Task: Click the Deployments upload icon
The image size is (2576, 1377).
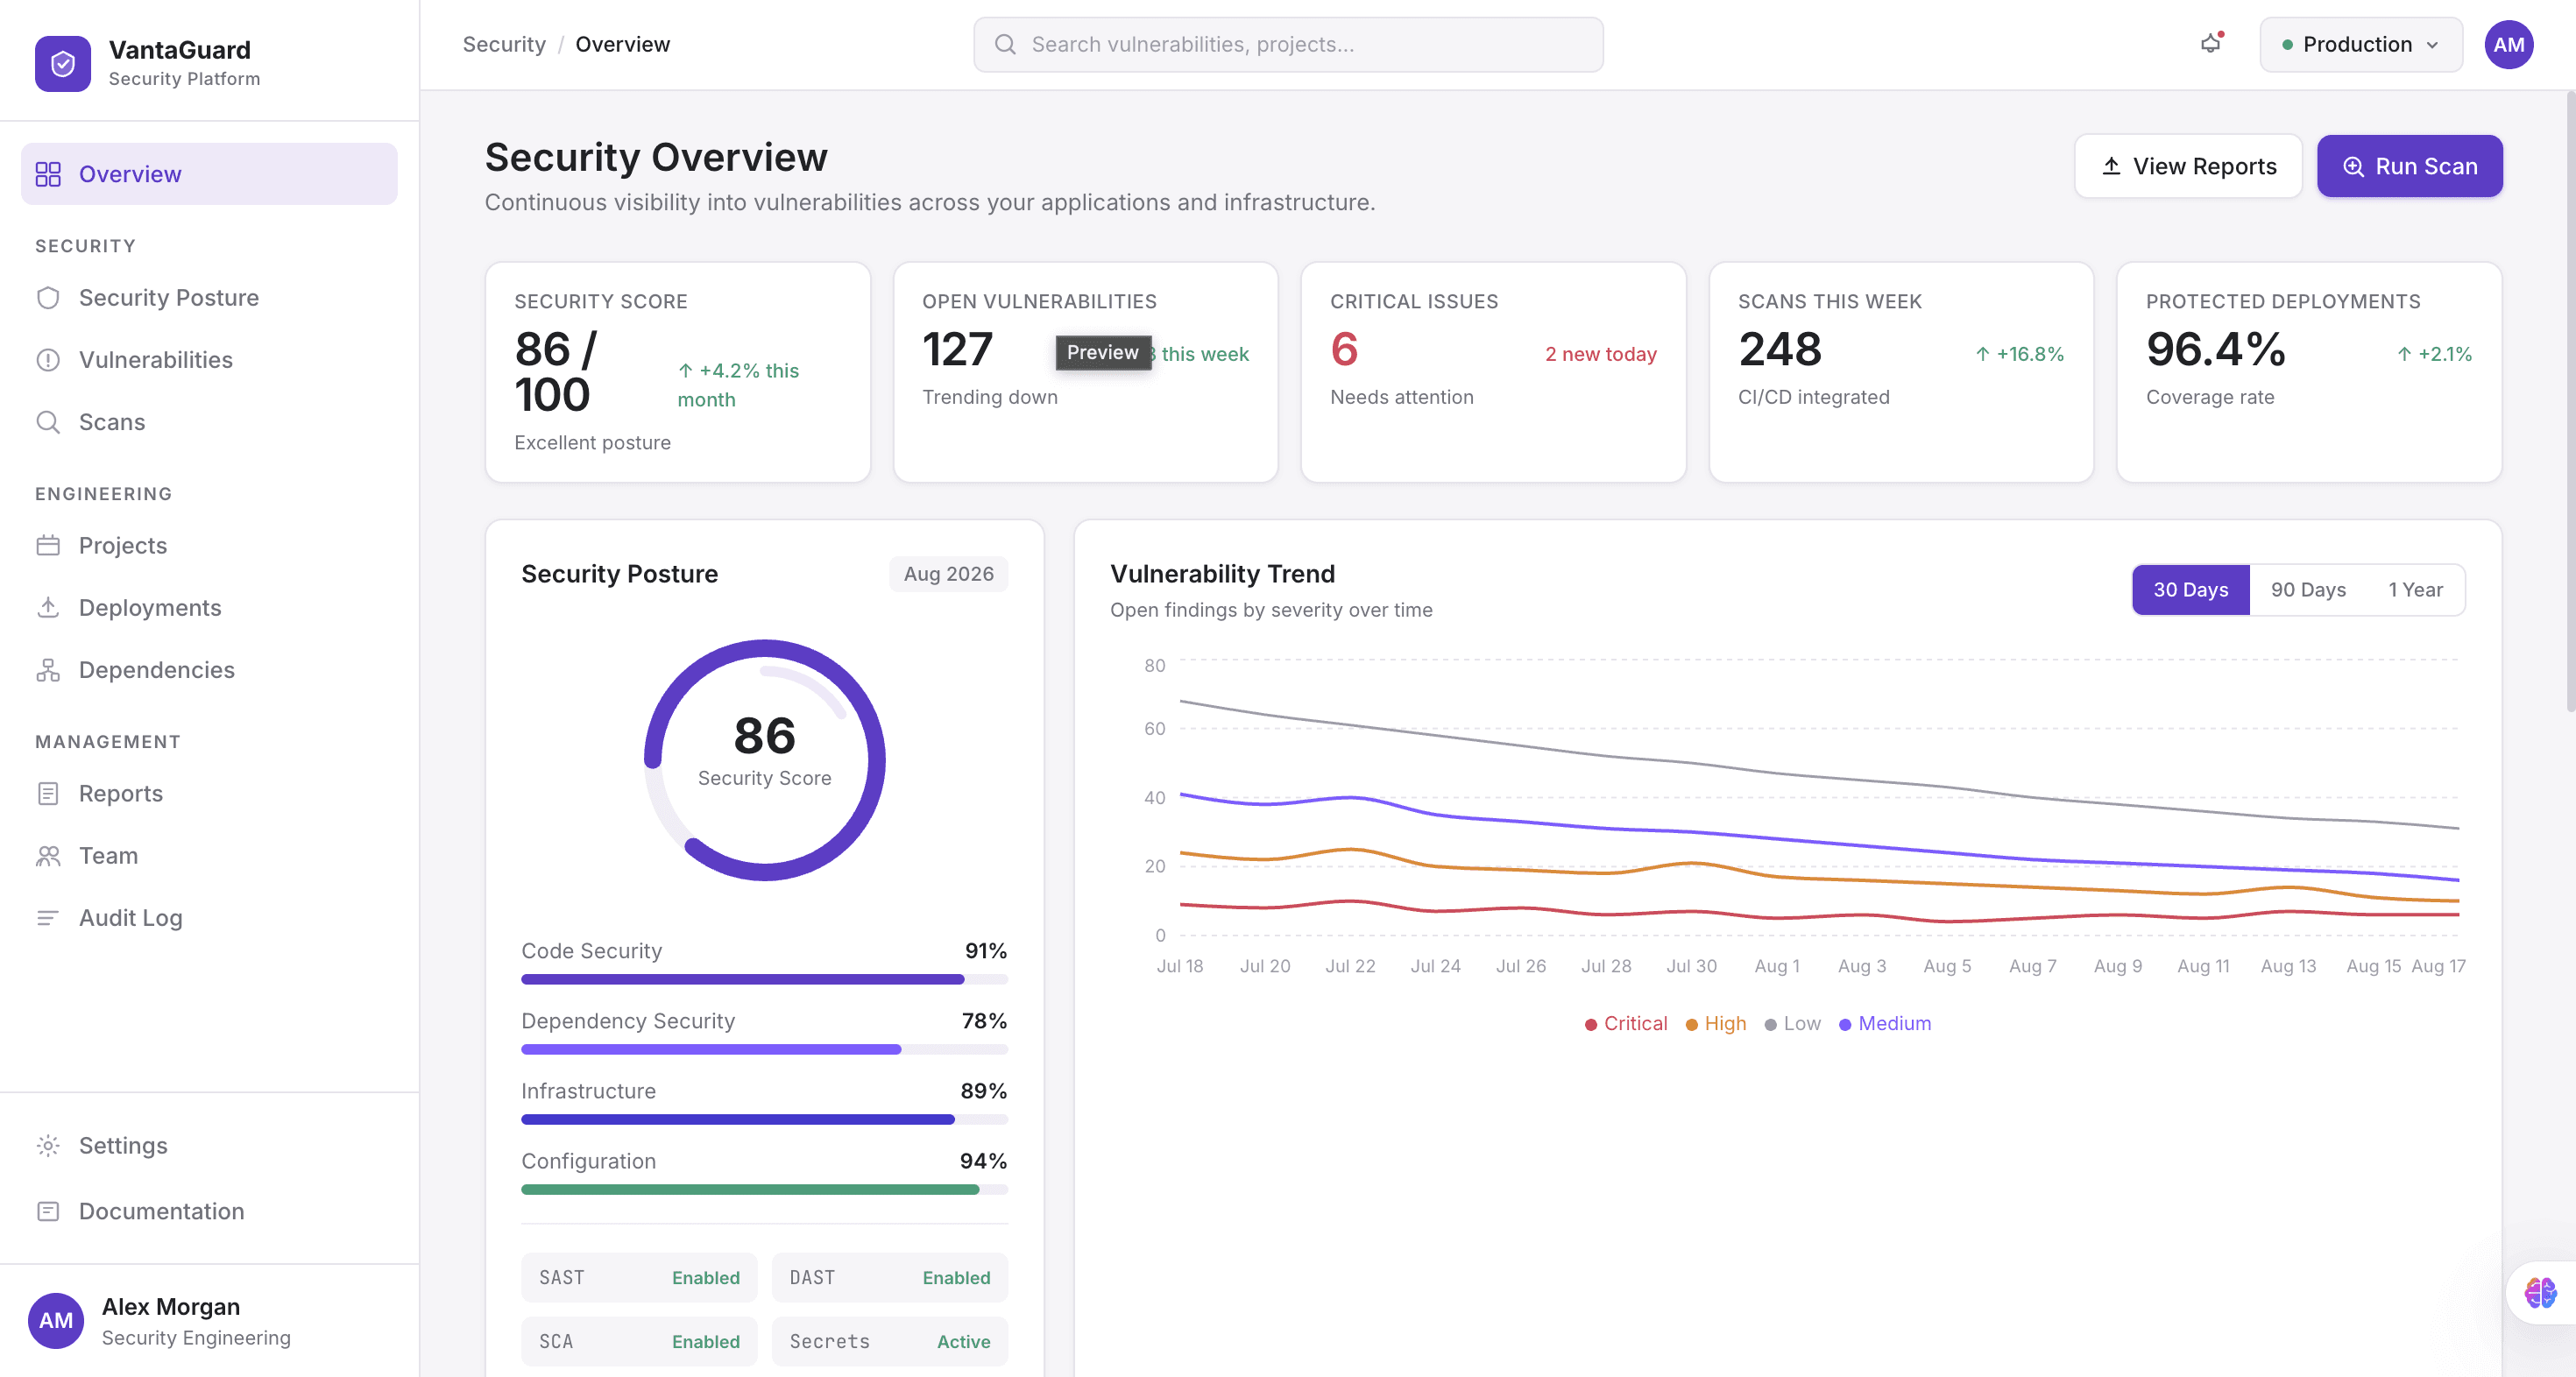Action: (x=48, y=608)
